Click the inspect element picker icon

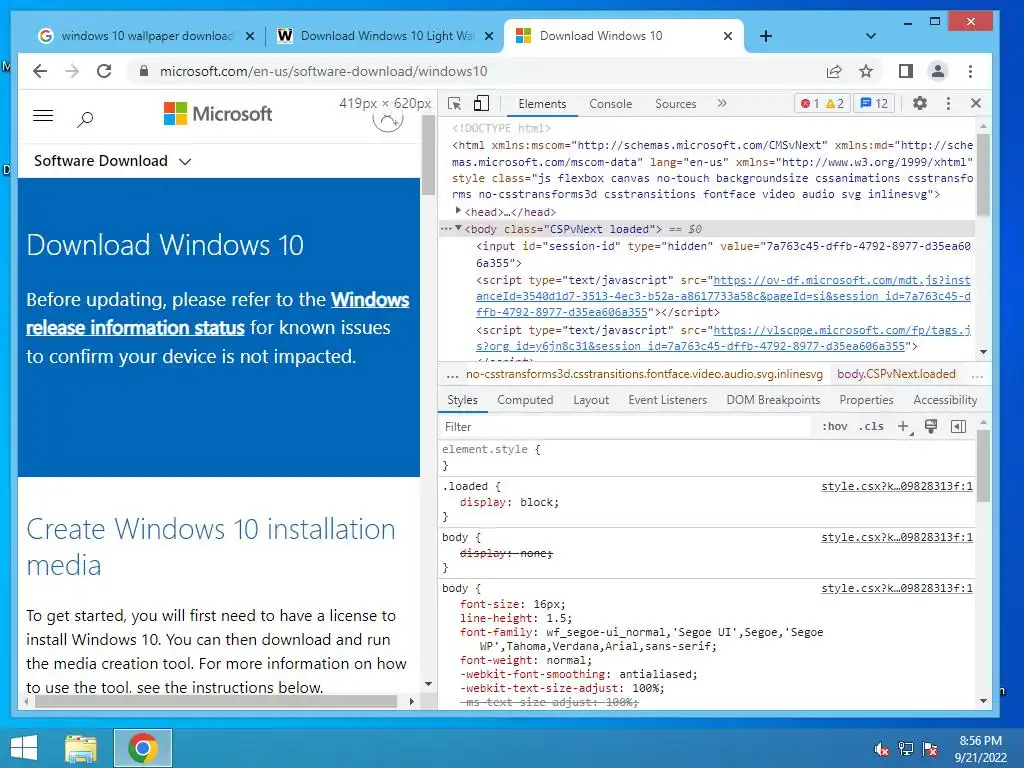click(x=455, y=104)
